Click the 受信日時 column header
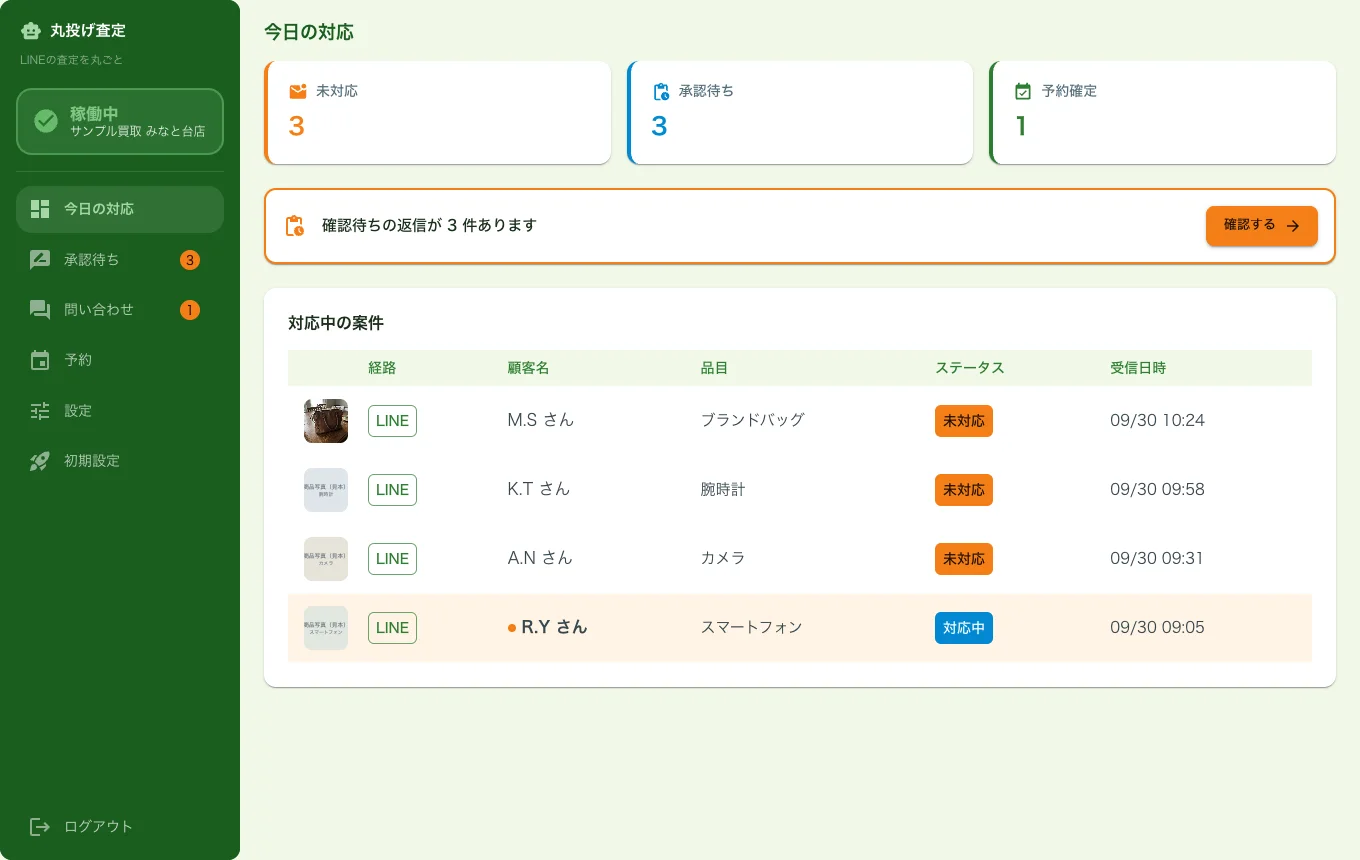Screen dimensions: 1360x860 pos(1138,368)
